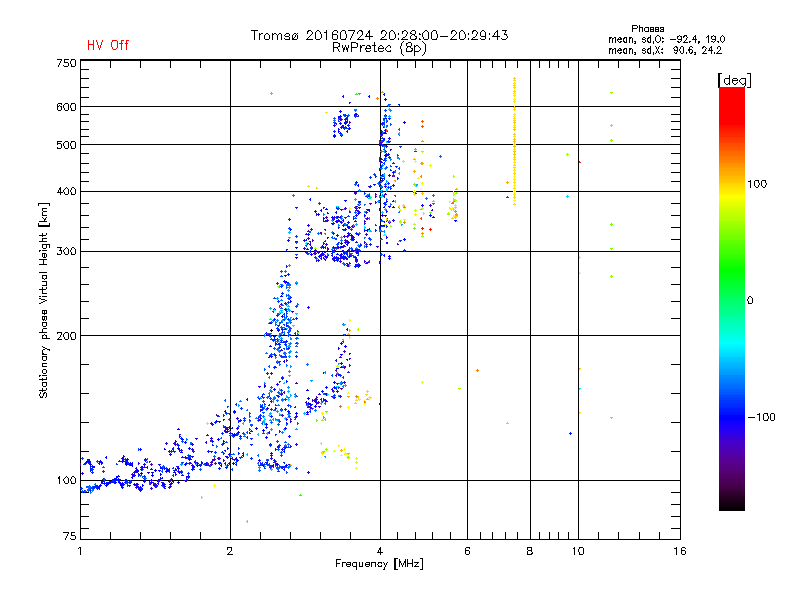The width and height of the screenshot is (800, 600).
Task: Click the '600' height axis tick label
Action: click(67, 107)
